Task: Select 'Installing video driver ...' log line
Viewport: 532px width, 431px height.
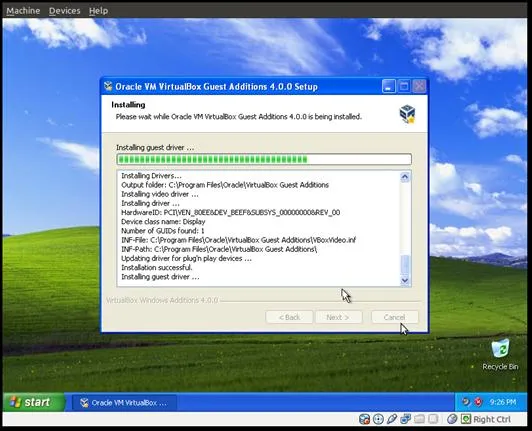Action: pos(160,194)
